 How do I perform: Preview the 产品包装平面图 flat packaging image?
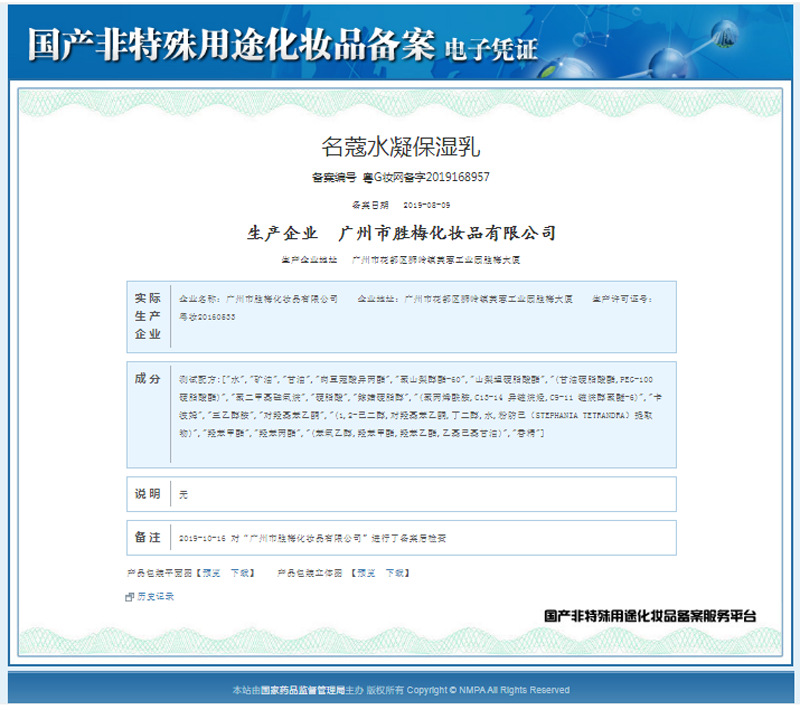pos(211,573)
